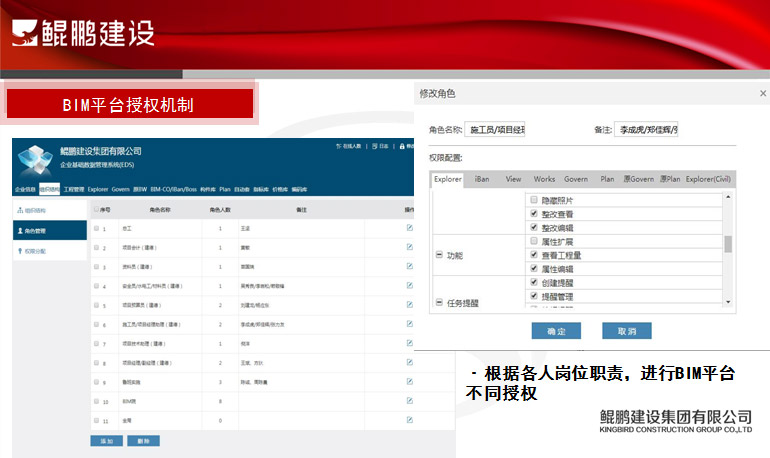This screenshot has height=458, width=770.
Task: Click the 添加 add button
Action: tap(107, 441)
